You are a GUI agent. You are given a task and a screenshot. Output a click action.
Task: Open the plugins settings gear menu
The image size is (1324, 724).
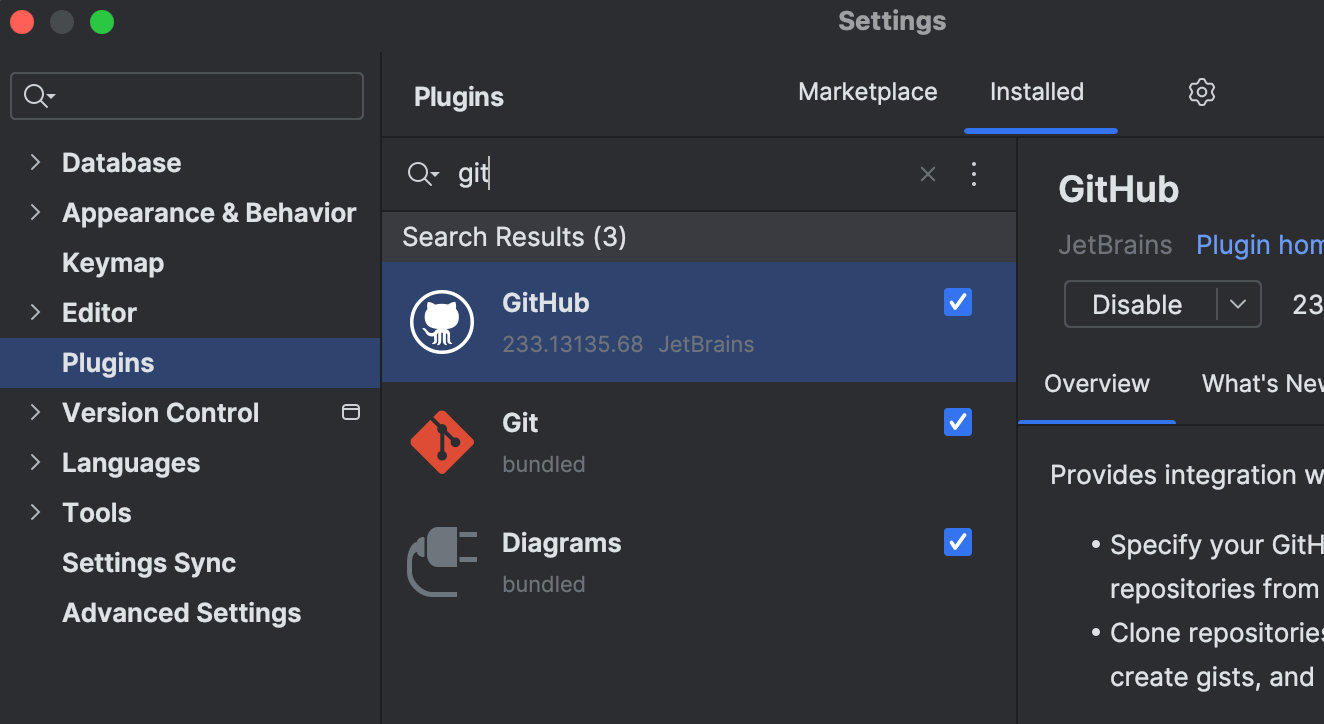click(1200, 92)
